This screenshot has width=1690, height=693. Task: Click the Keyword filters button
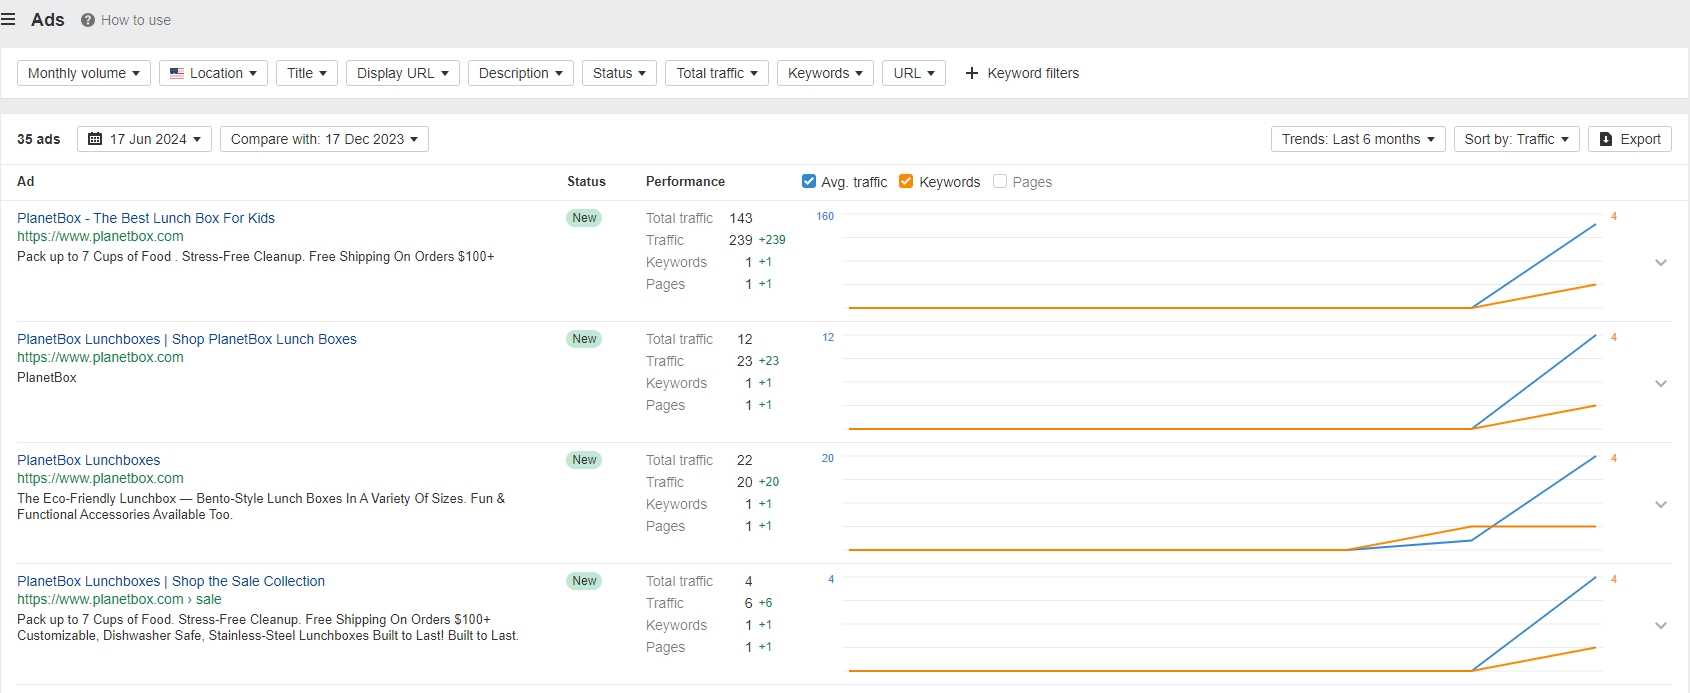[1022, 73]
